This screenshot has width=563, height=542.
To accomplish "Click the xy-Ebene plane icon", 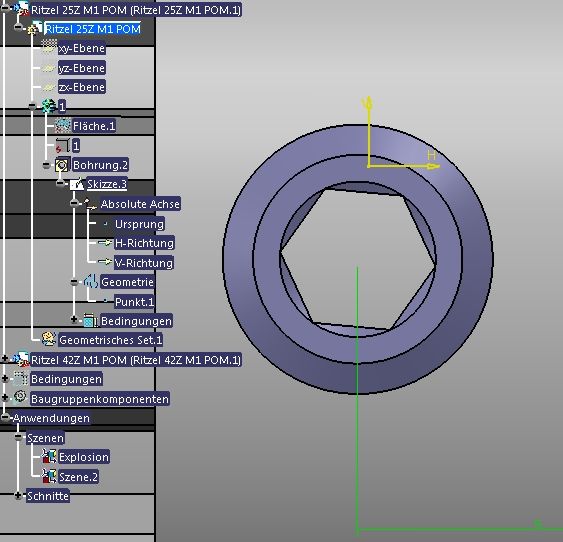I will pyautogui.click(x=49, y=47).
